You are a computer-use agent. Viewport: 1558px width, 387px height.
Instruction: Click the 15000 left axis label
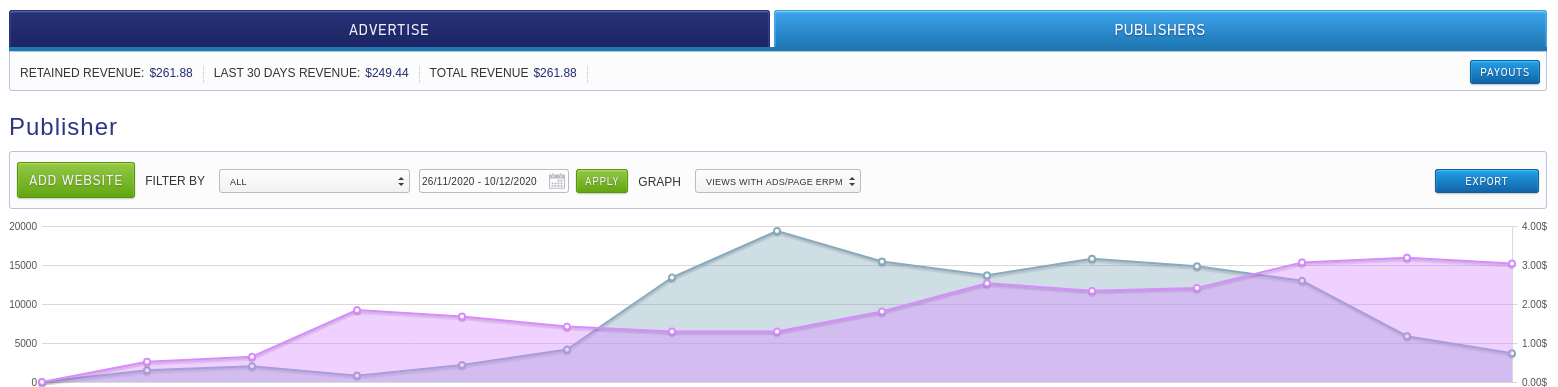[23, 265]
